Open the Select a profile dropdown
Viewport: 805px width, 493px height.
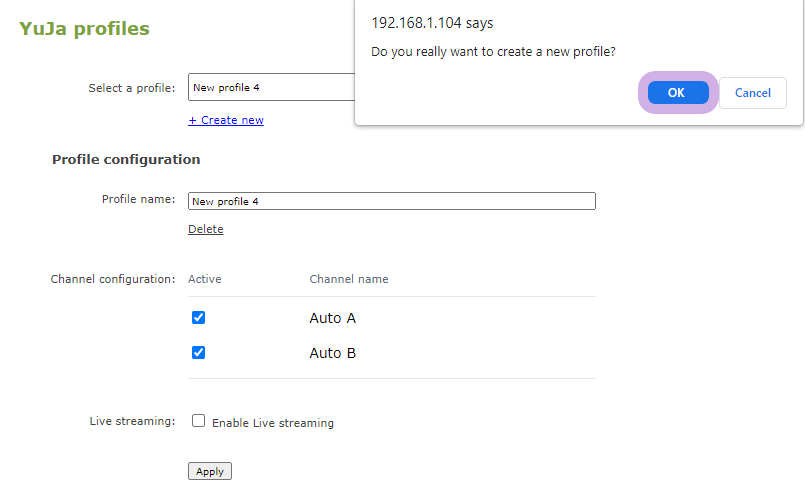coord(270,88)
